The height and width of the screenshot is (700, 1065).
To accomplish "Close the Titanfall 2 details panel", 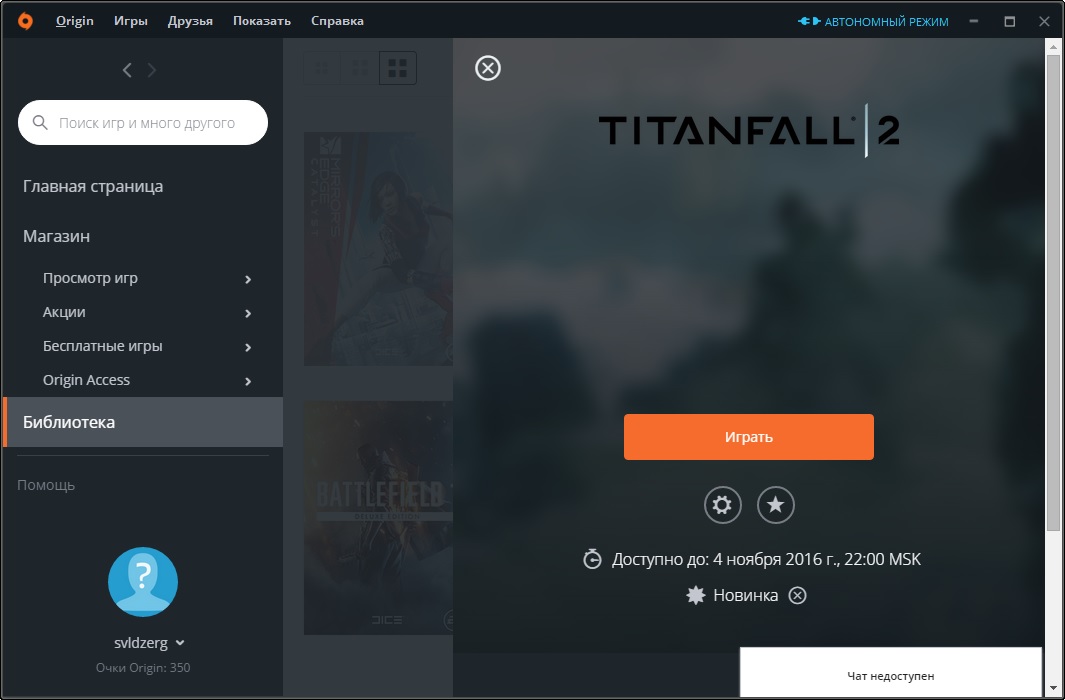I will click(487, 68).
